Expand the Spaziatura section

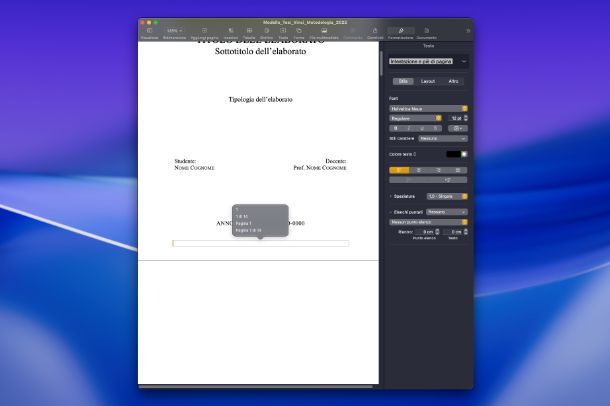click(391, 196)
